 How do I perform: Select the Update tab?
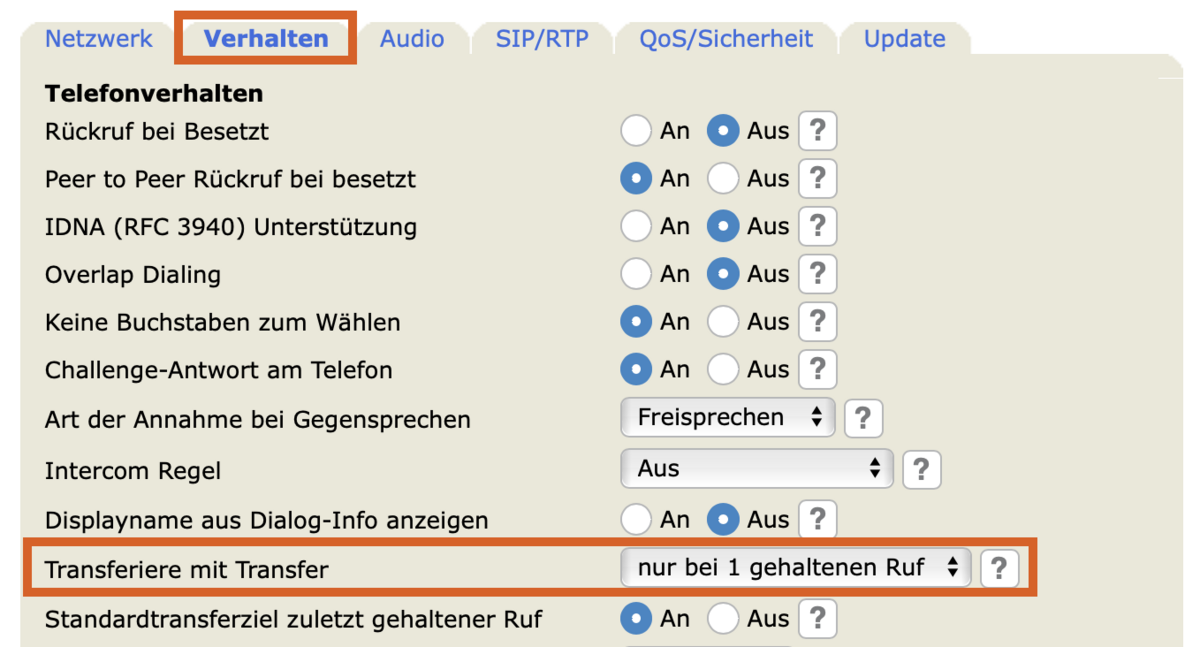(x=904, y=39)
